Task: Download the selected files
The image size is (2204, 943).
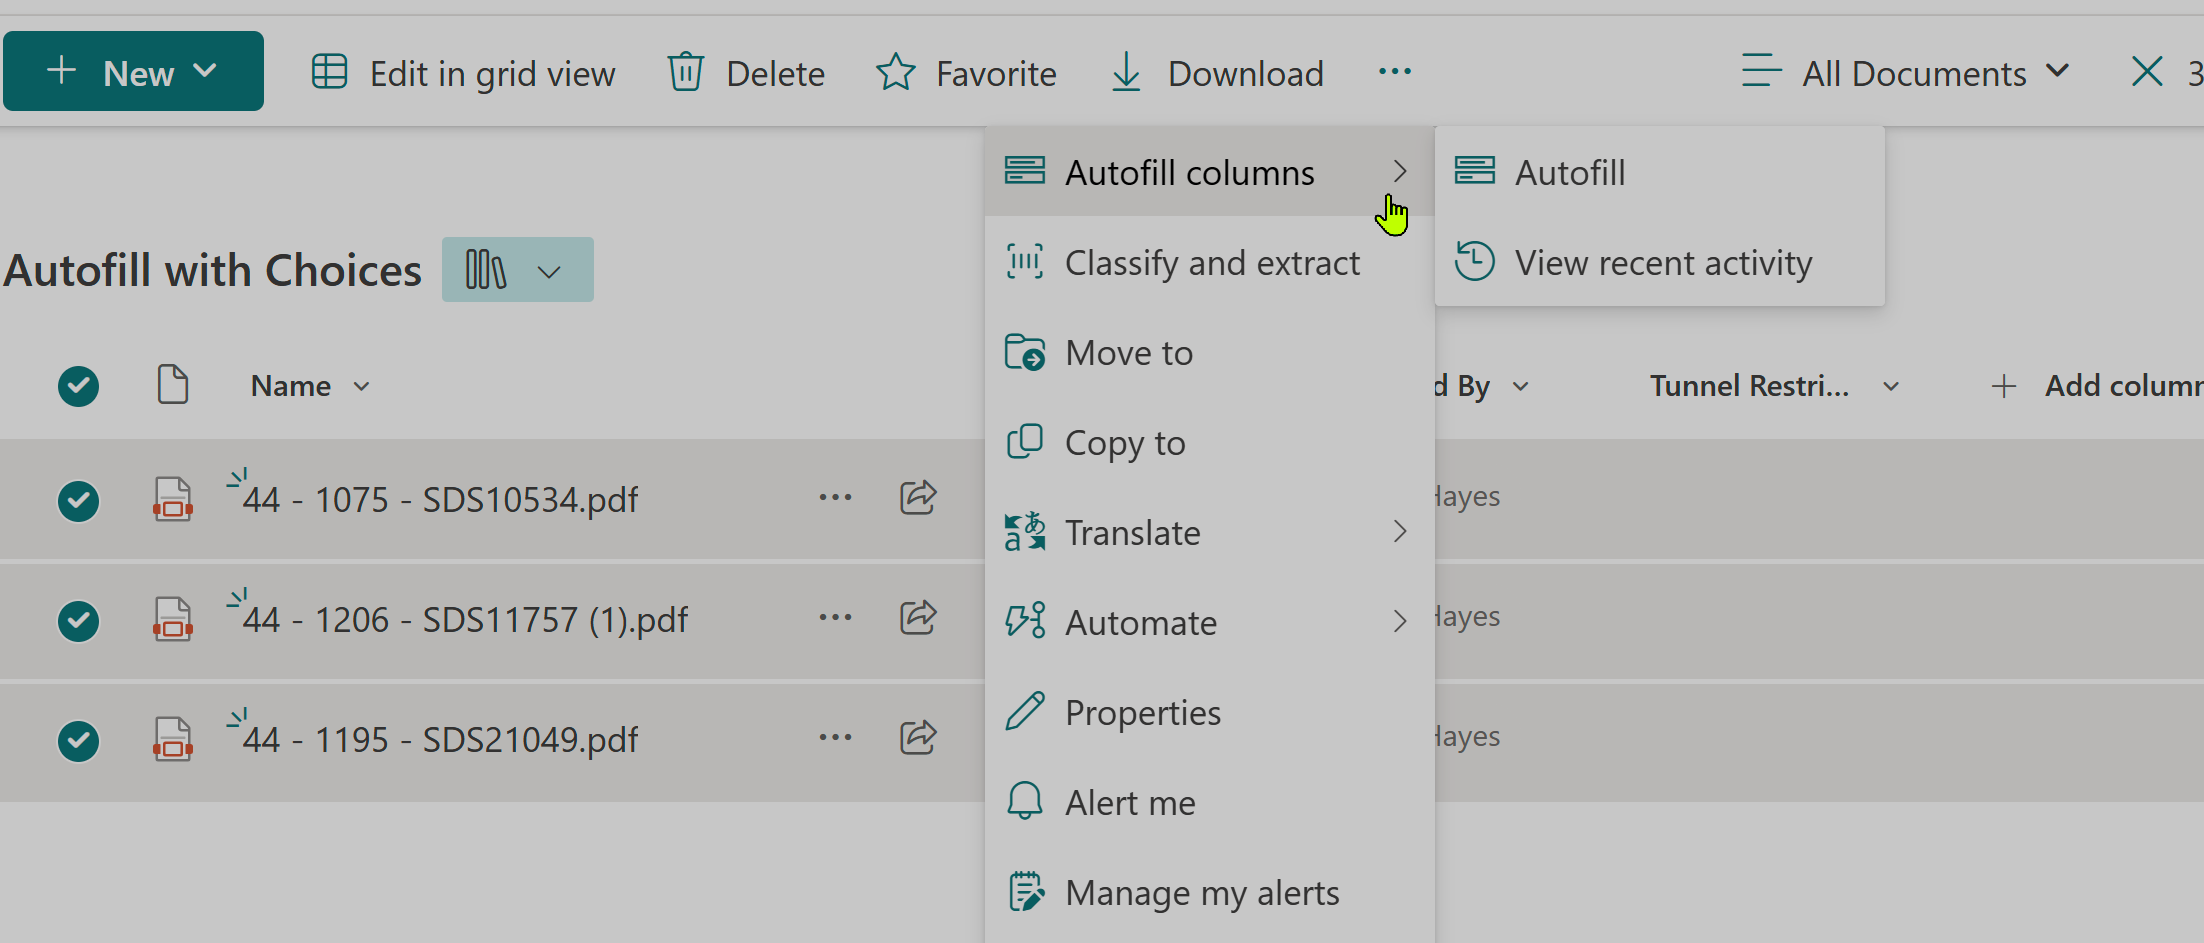Action: click(1217, 73)
